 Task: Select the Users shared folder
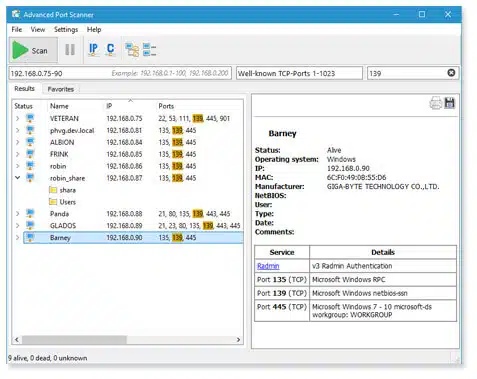pyautogui.click(x=68, y=202)
